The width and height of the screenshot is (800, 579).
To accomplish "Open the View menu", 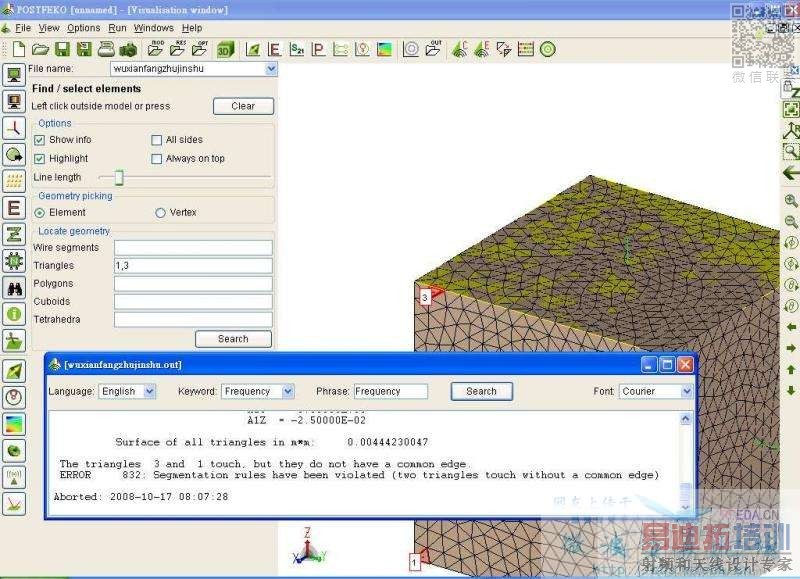I will pyautogui.click(x=49, y=28).
